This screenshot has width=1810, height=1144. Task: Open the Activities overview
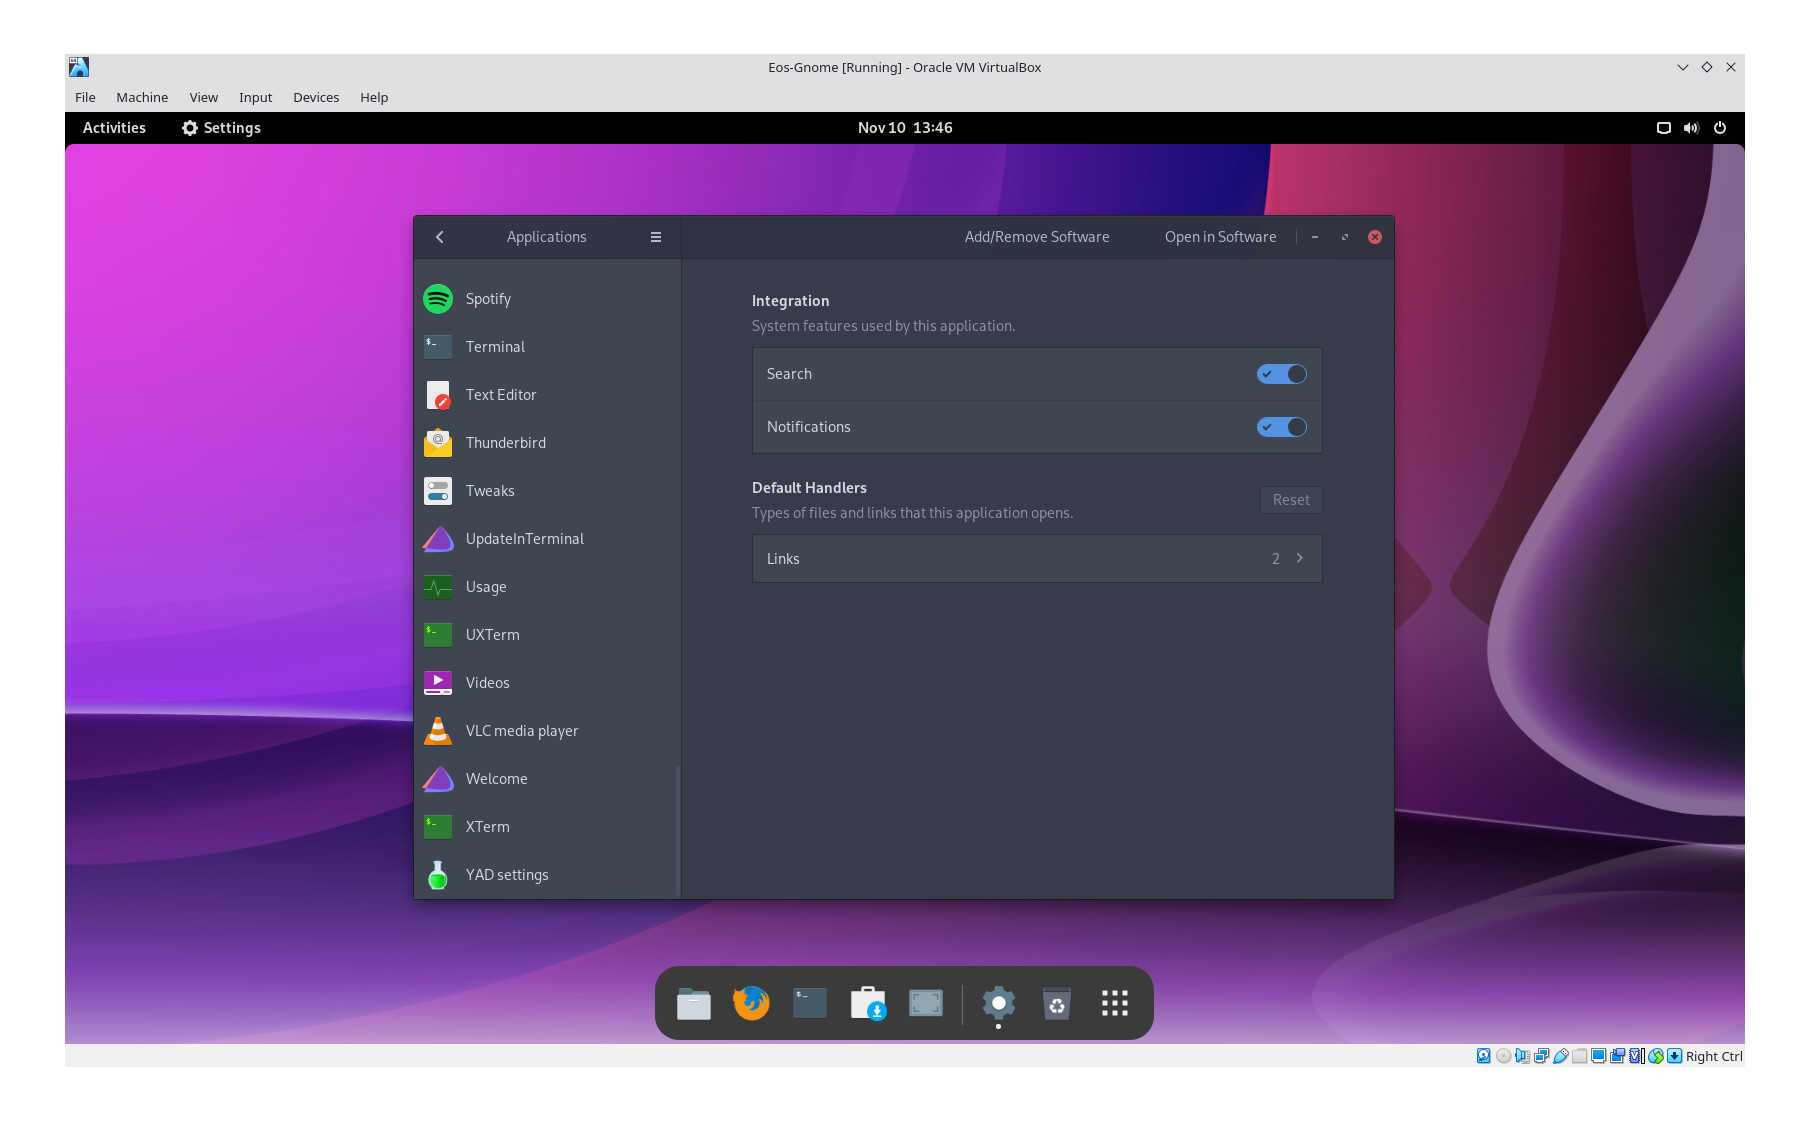click(114, 128)
